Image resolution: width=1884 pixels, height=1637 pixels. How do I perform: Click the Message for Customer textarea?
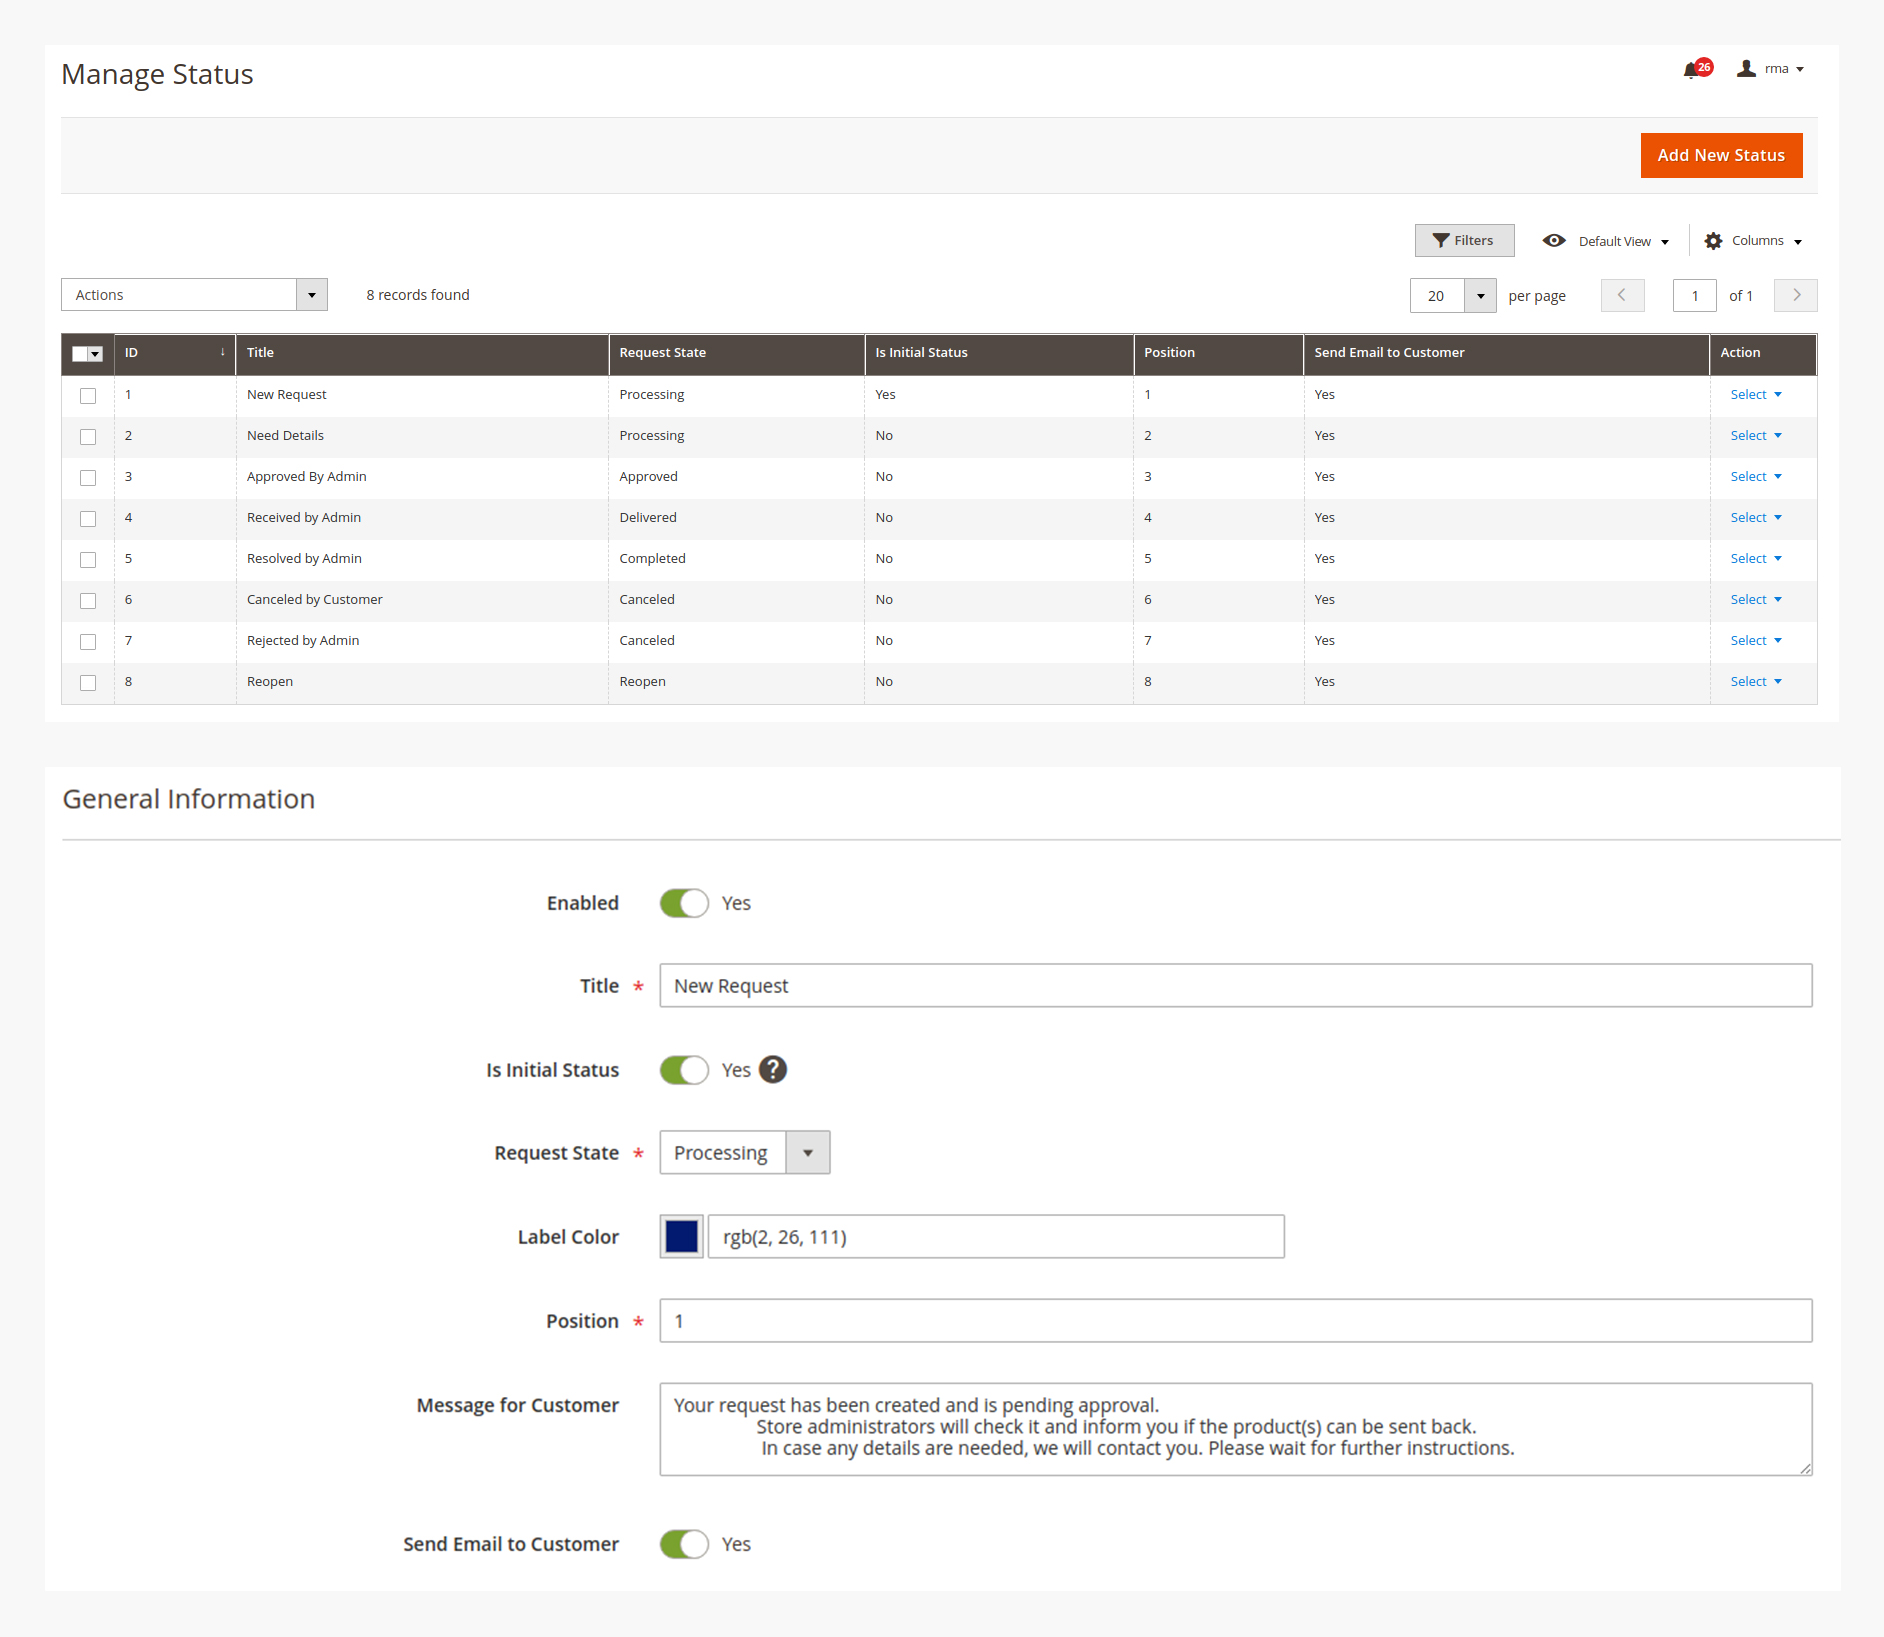[x=1236, y=1429]
